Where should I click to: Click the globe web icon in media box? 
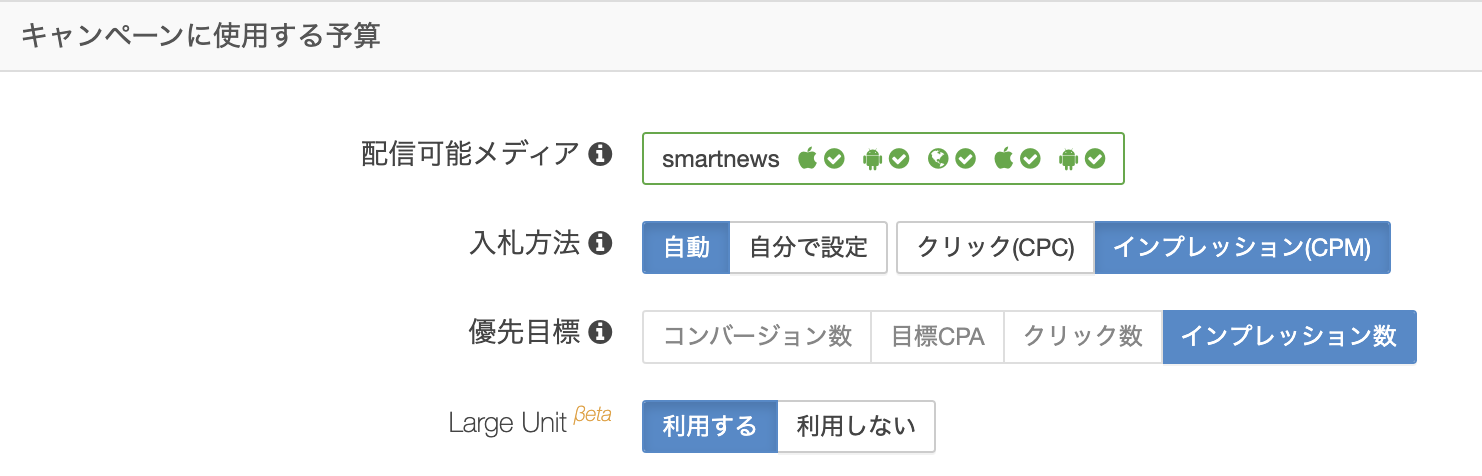pyautogui.click(x=938, y=158)
